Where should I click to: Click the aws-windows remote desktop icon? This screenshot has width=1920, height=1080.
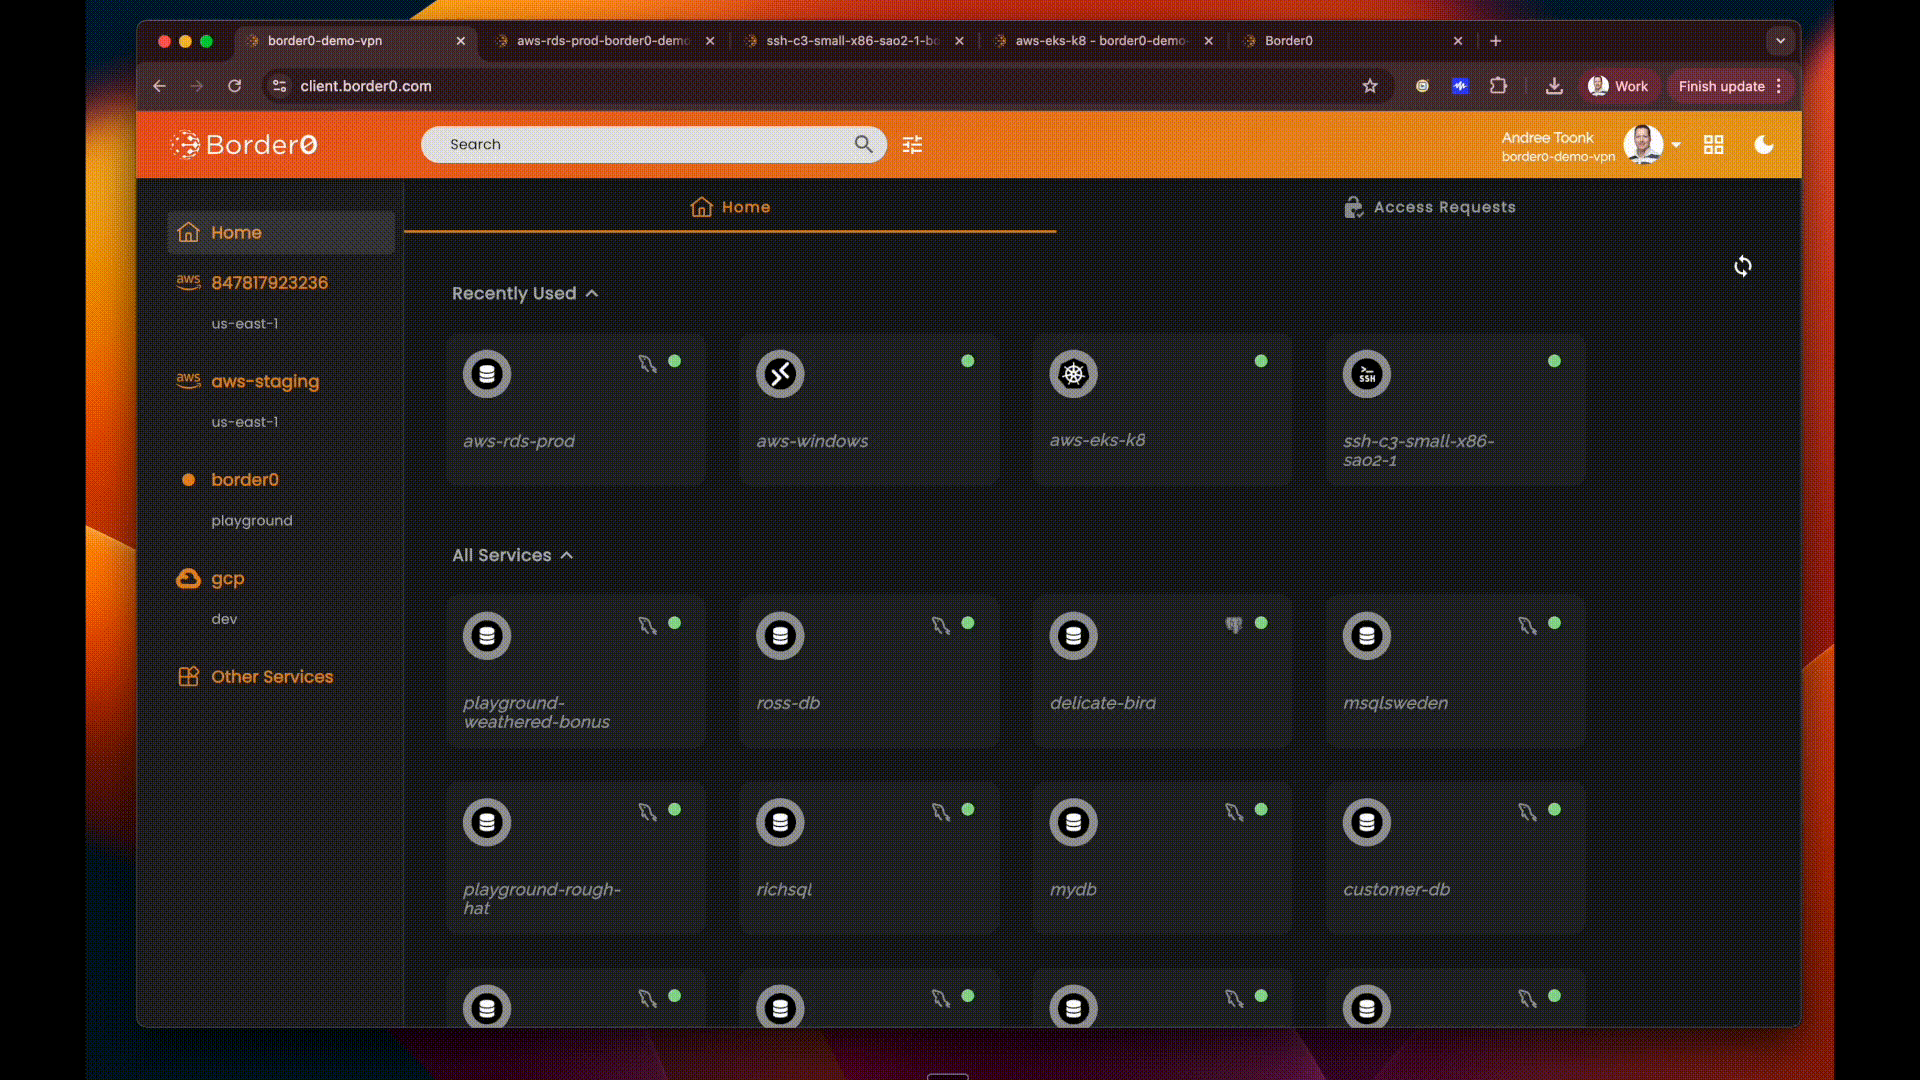(780, 374)
